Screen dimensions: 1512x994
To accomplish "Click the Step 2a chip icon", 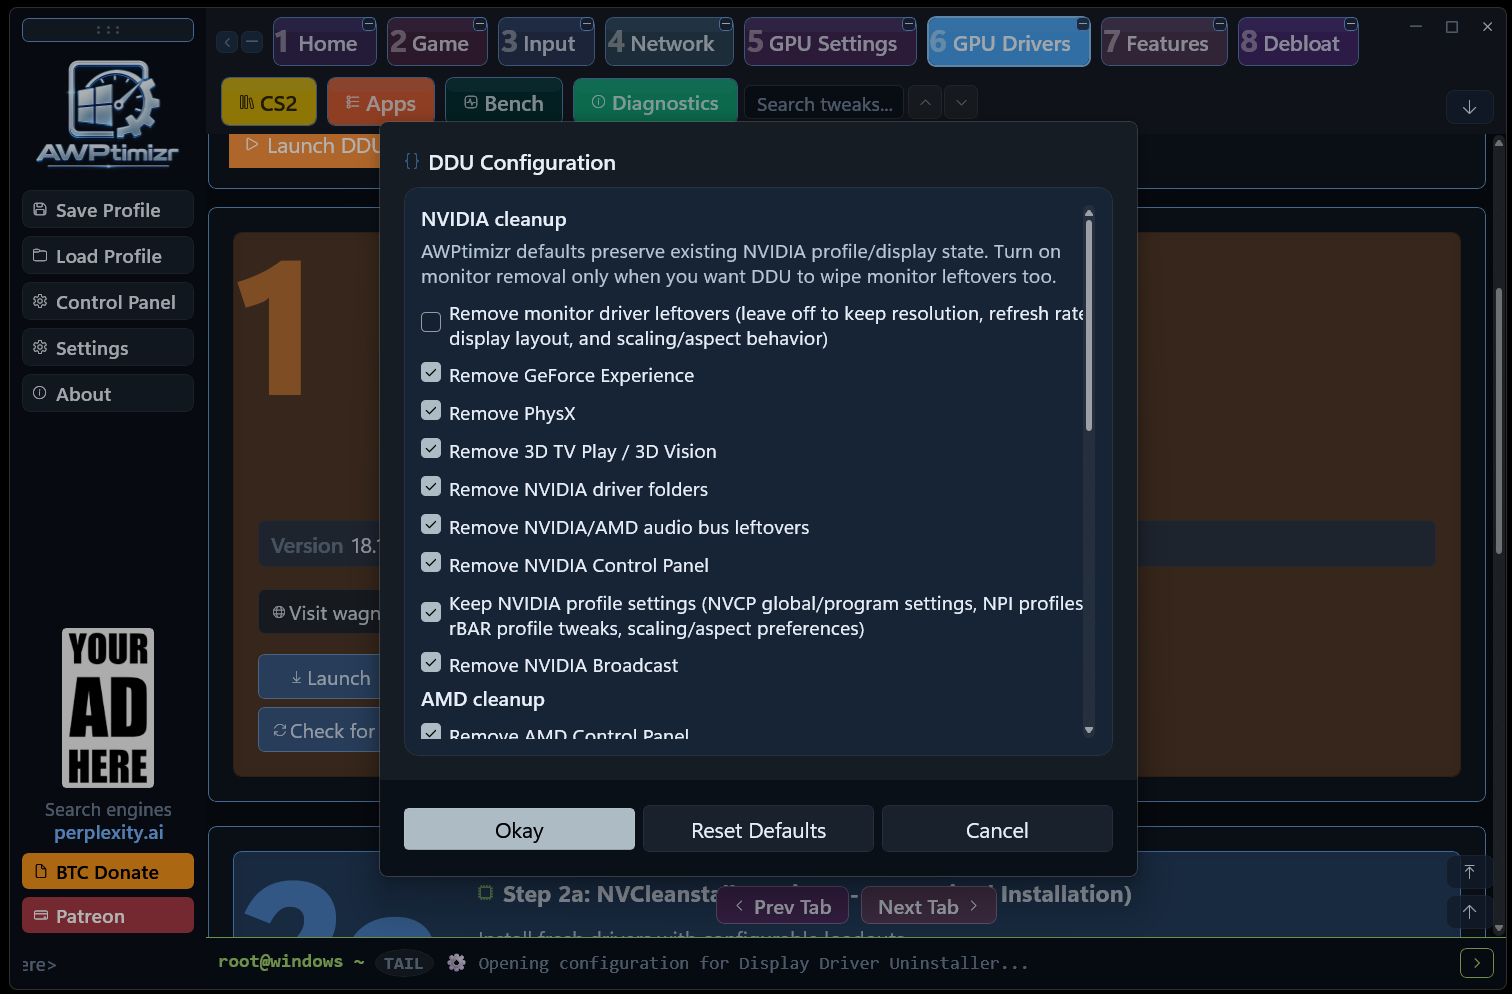I will pos(485,893).
